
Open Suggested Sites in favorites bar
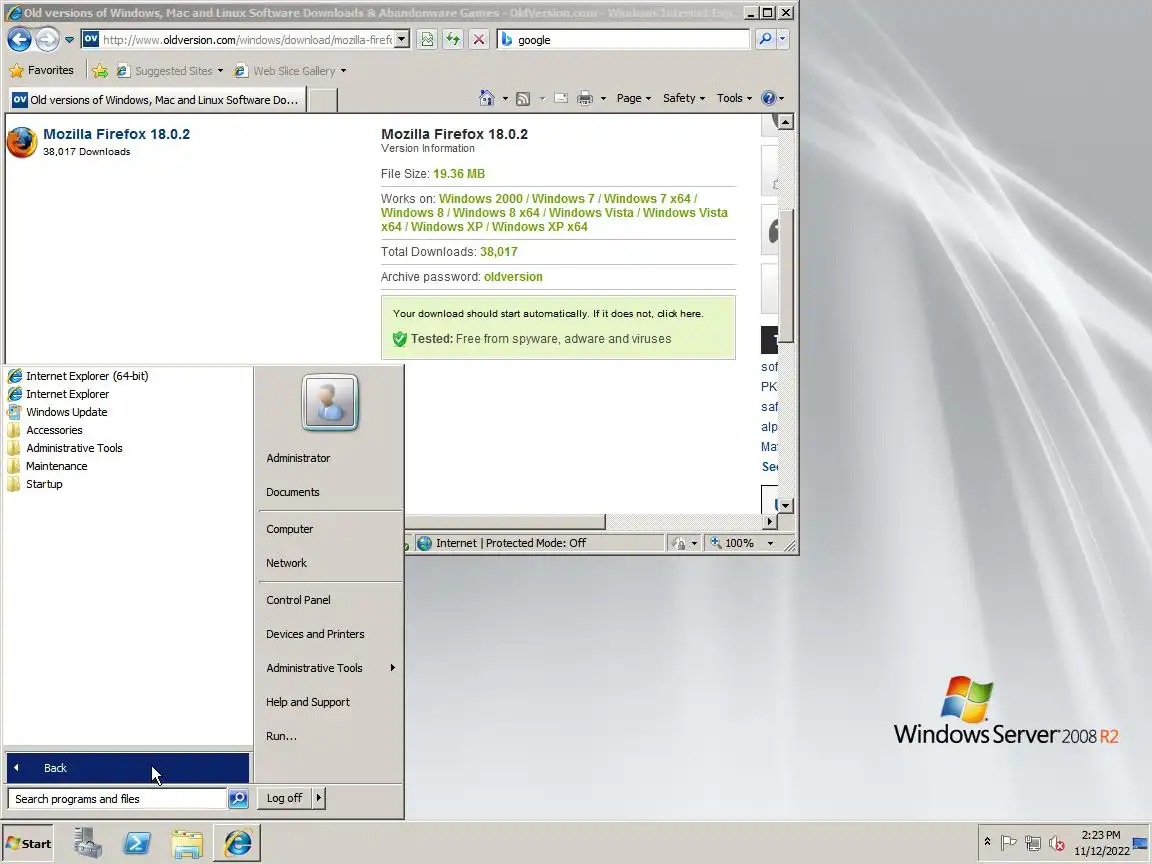(x=169, y=71)
